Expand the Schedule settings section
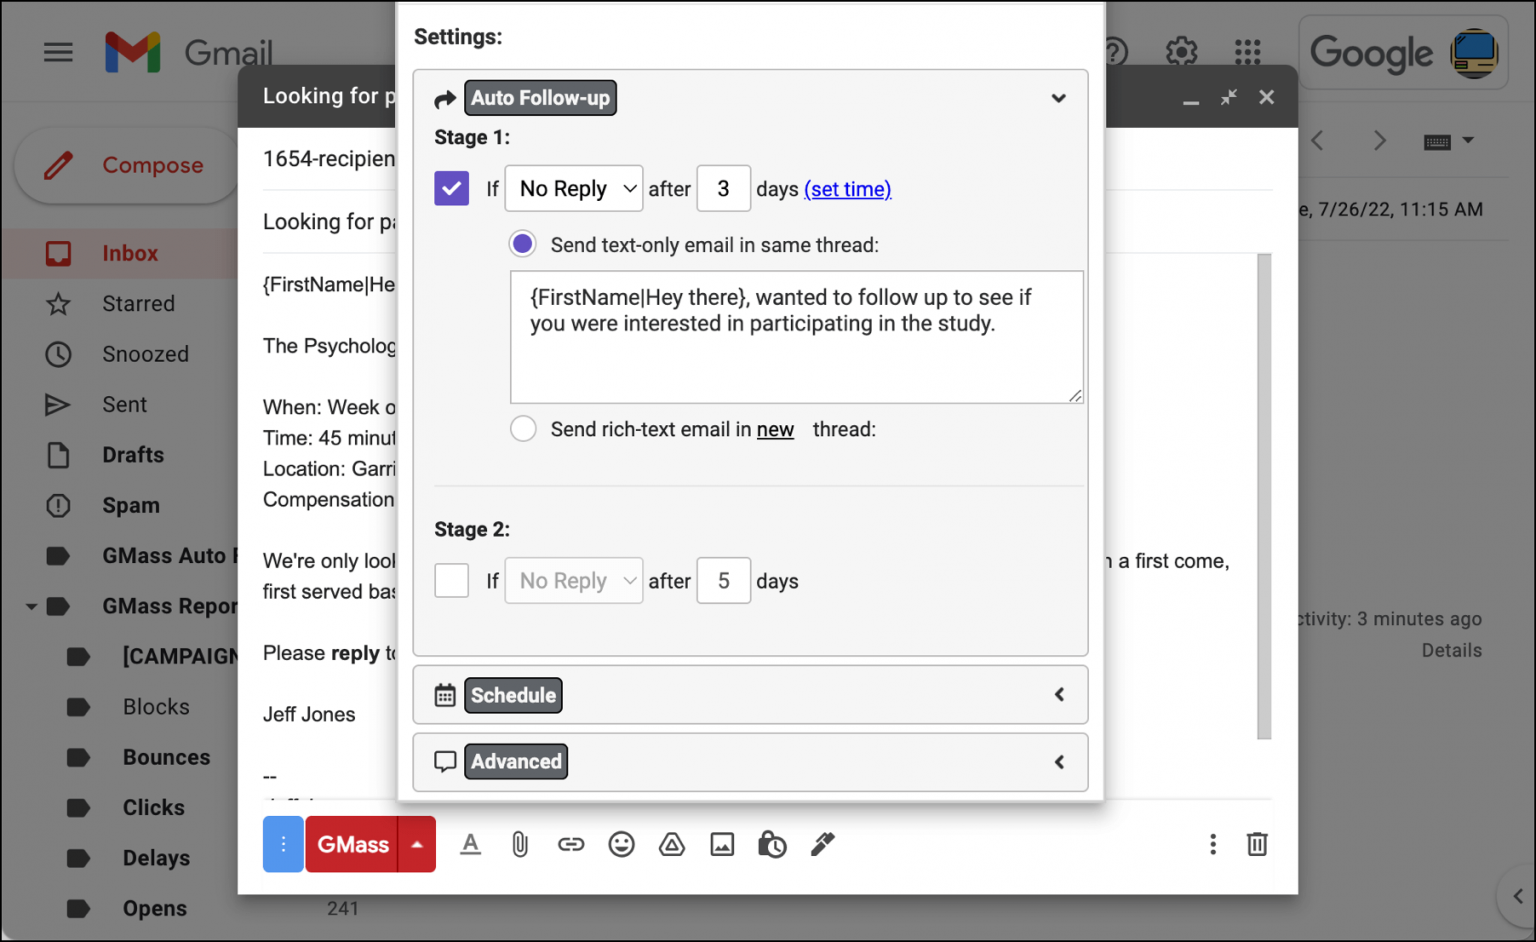The width and height of the screenshot is (1536, 942). pyautogui.click(x=1058, y=694)
